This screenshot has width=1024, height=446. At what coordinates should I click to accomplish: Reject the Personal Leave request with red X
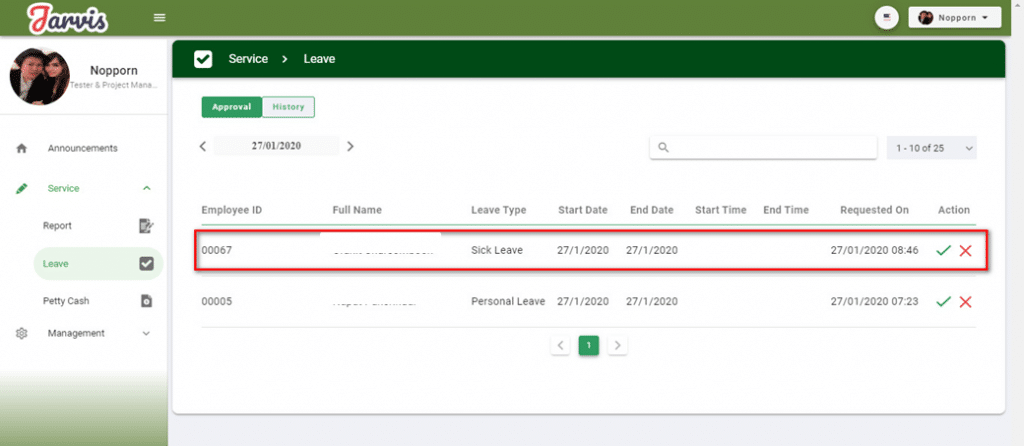[965, 301]
